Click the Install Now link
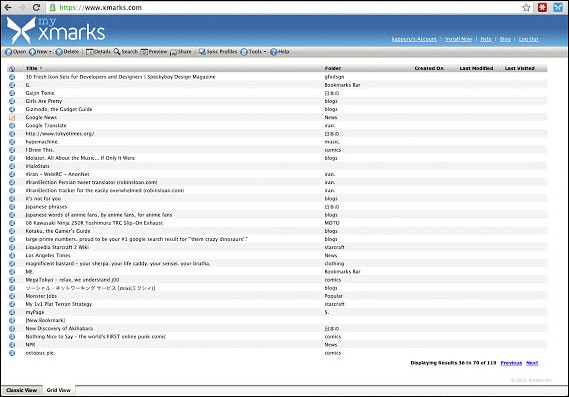 [x=458, y=39]
